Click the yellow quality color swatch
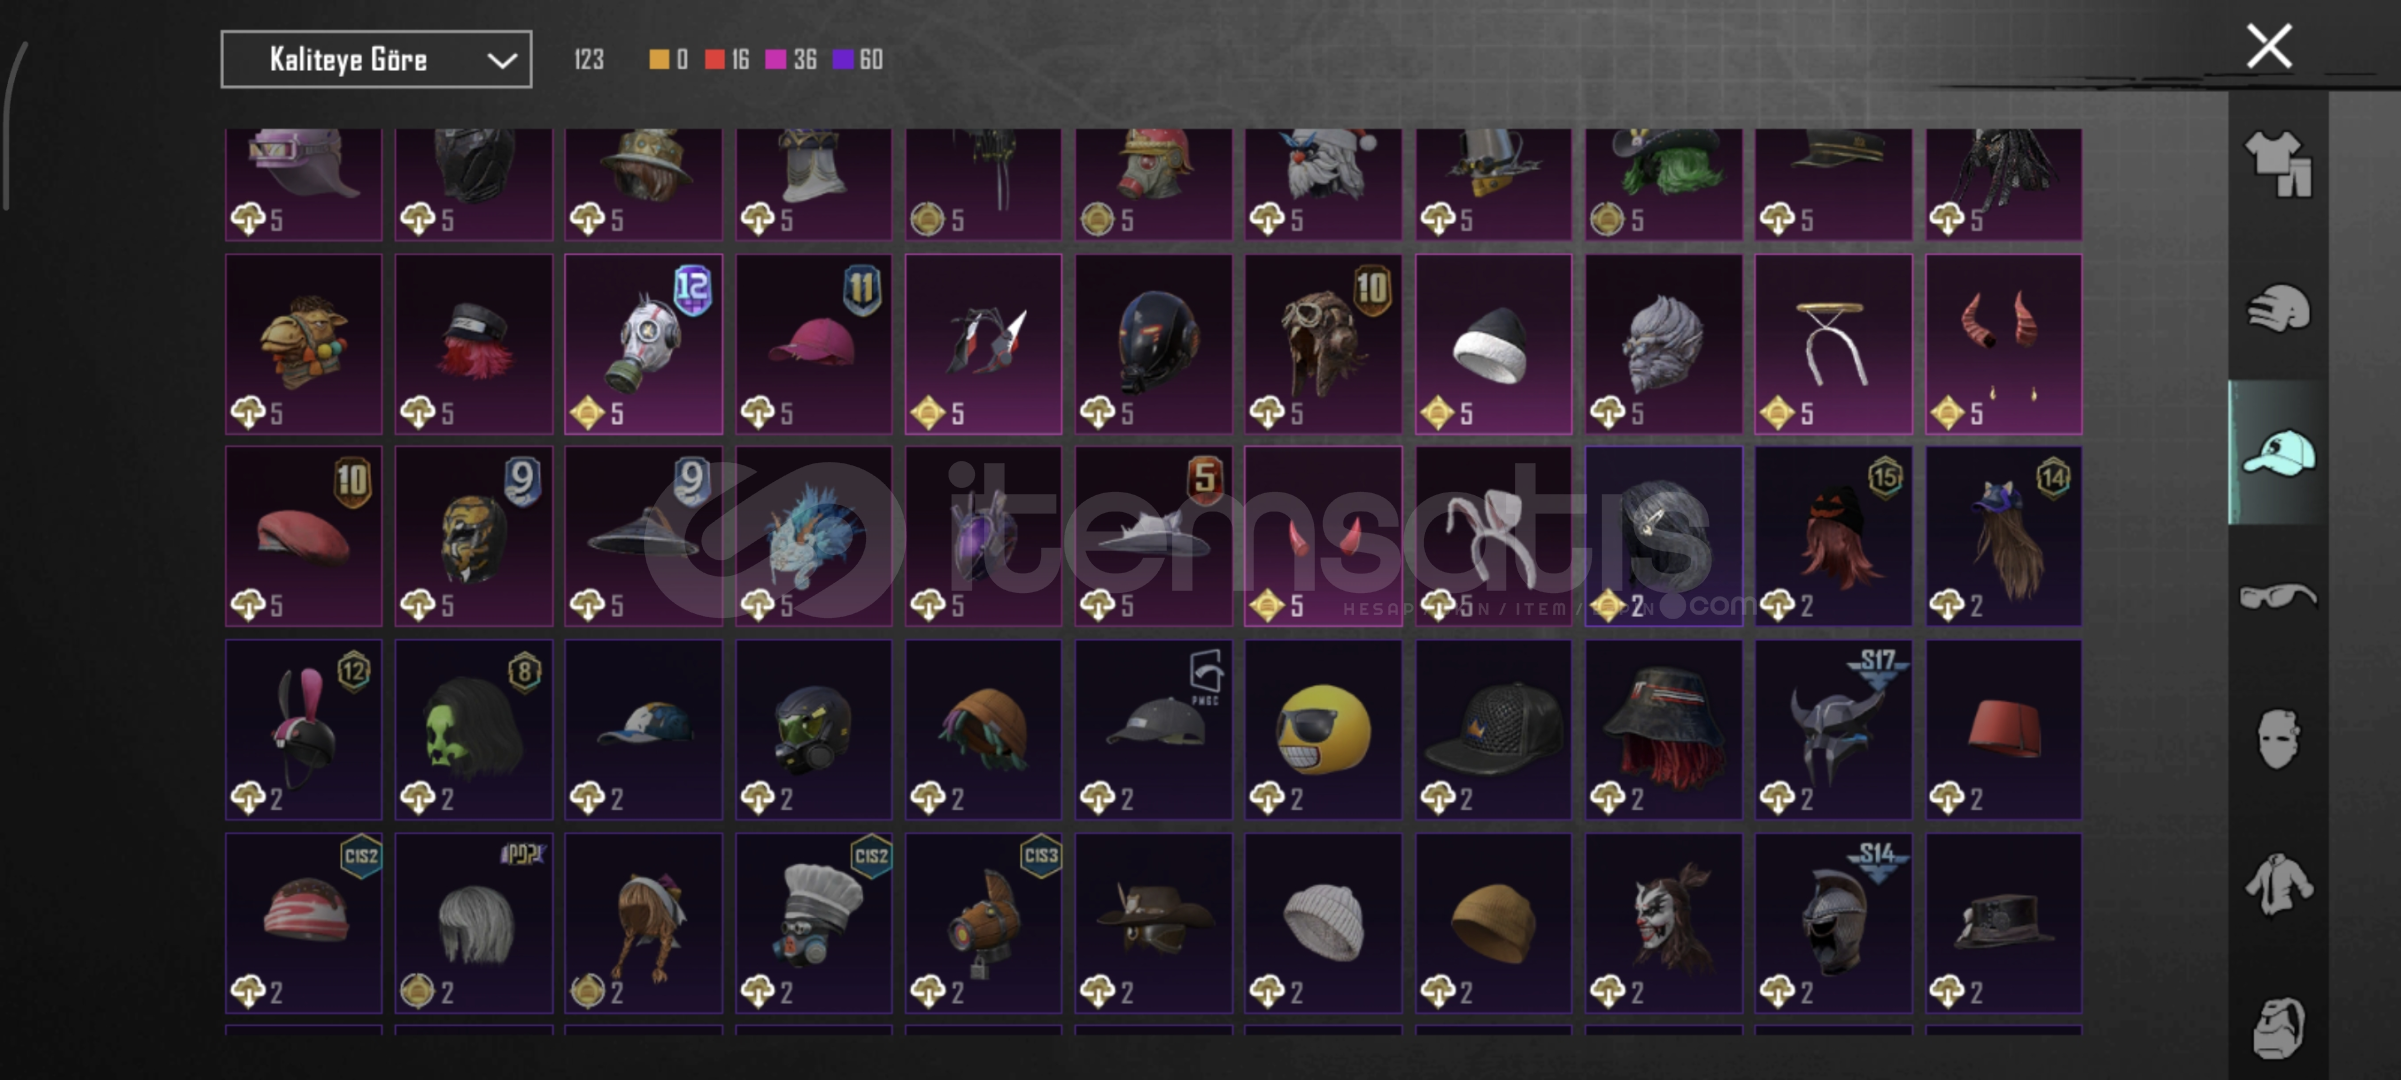This screenshot has width=2401, height=1080. click(x=659, y=60)
